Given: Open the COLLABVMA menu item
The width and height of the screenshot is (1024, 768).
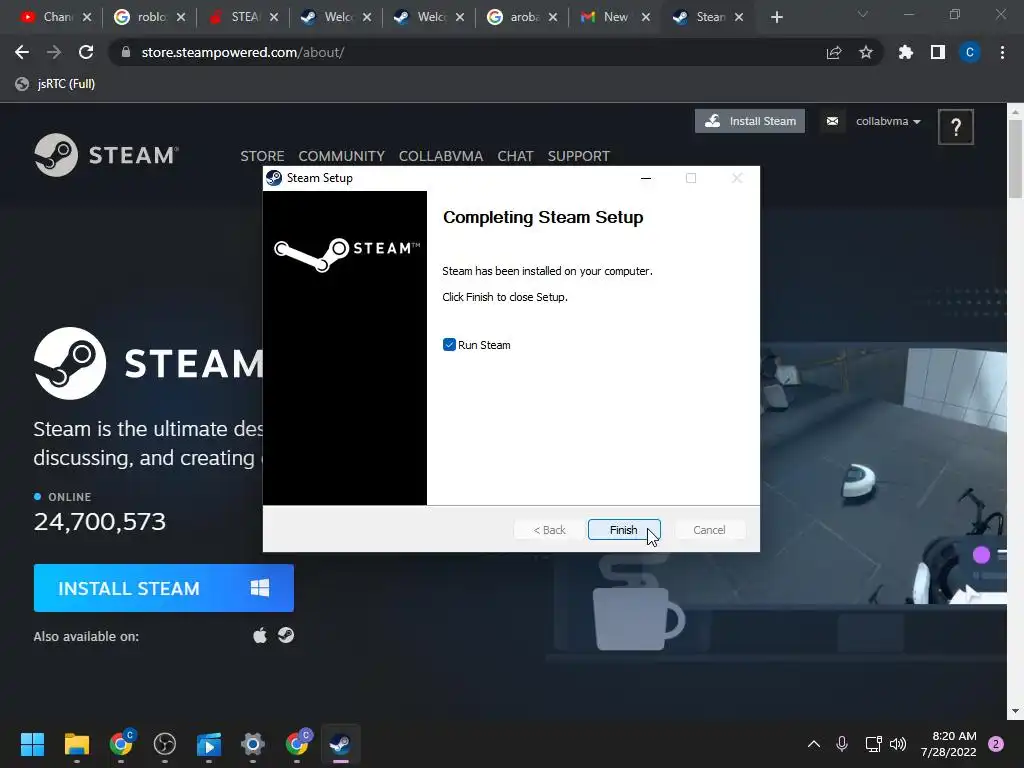Looking at the screenshot, I should pos(441,156).
